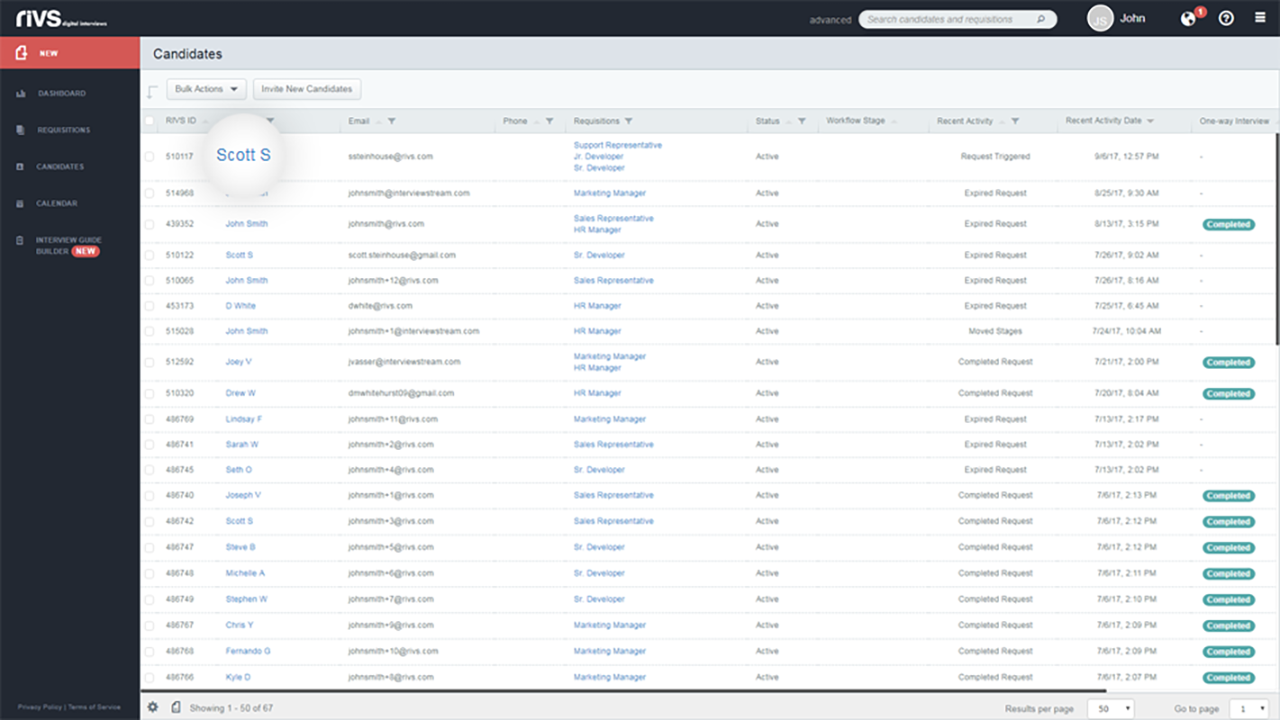Click the vertical scrollbar on right edge
The width and height of the screenshot is (1280, 720).
click(1277, 240)
